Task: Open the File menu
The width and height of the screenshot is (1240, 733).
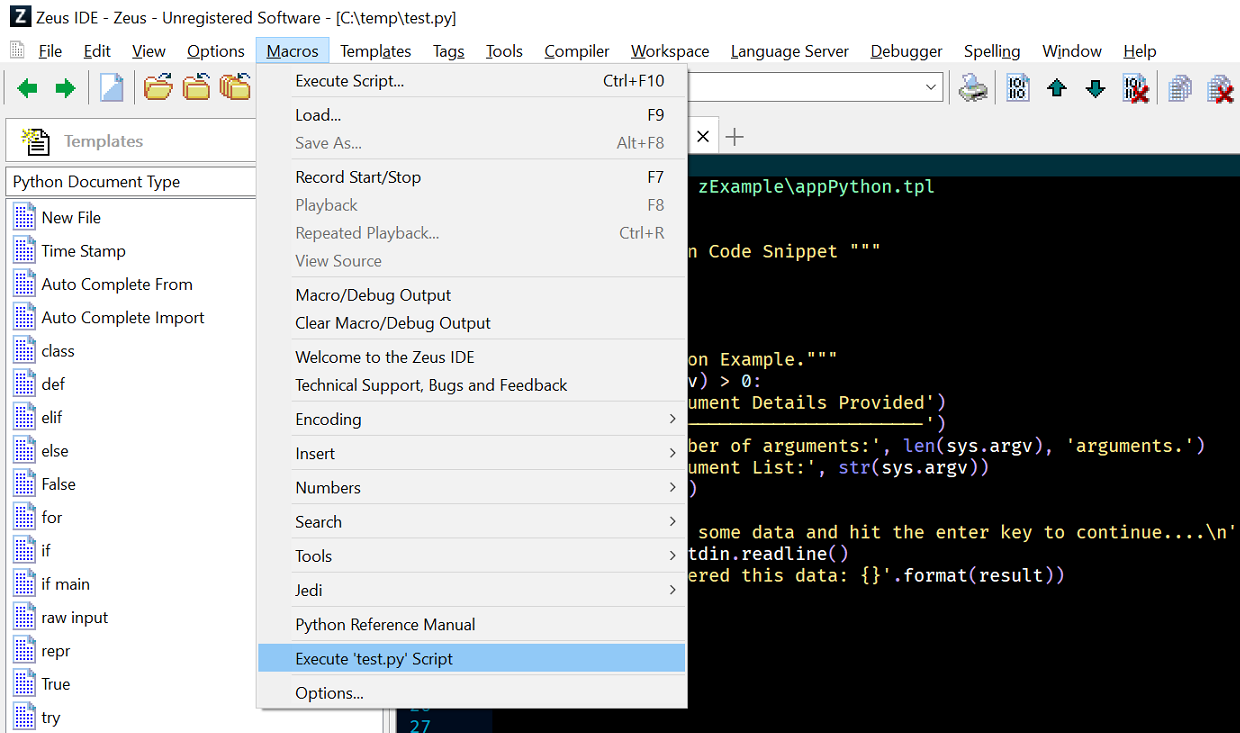Action: point(50,51)
